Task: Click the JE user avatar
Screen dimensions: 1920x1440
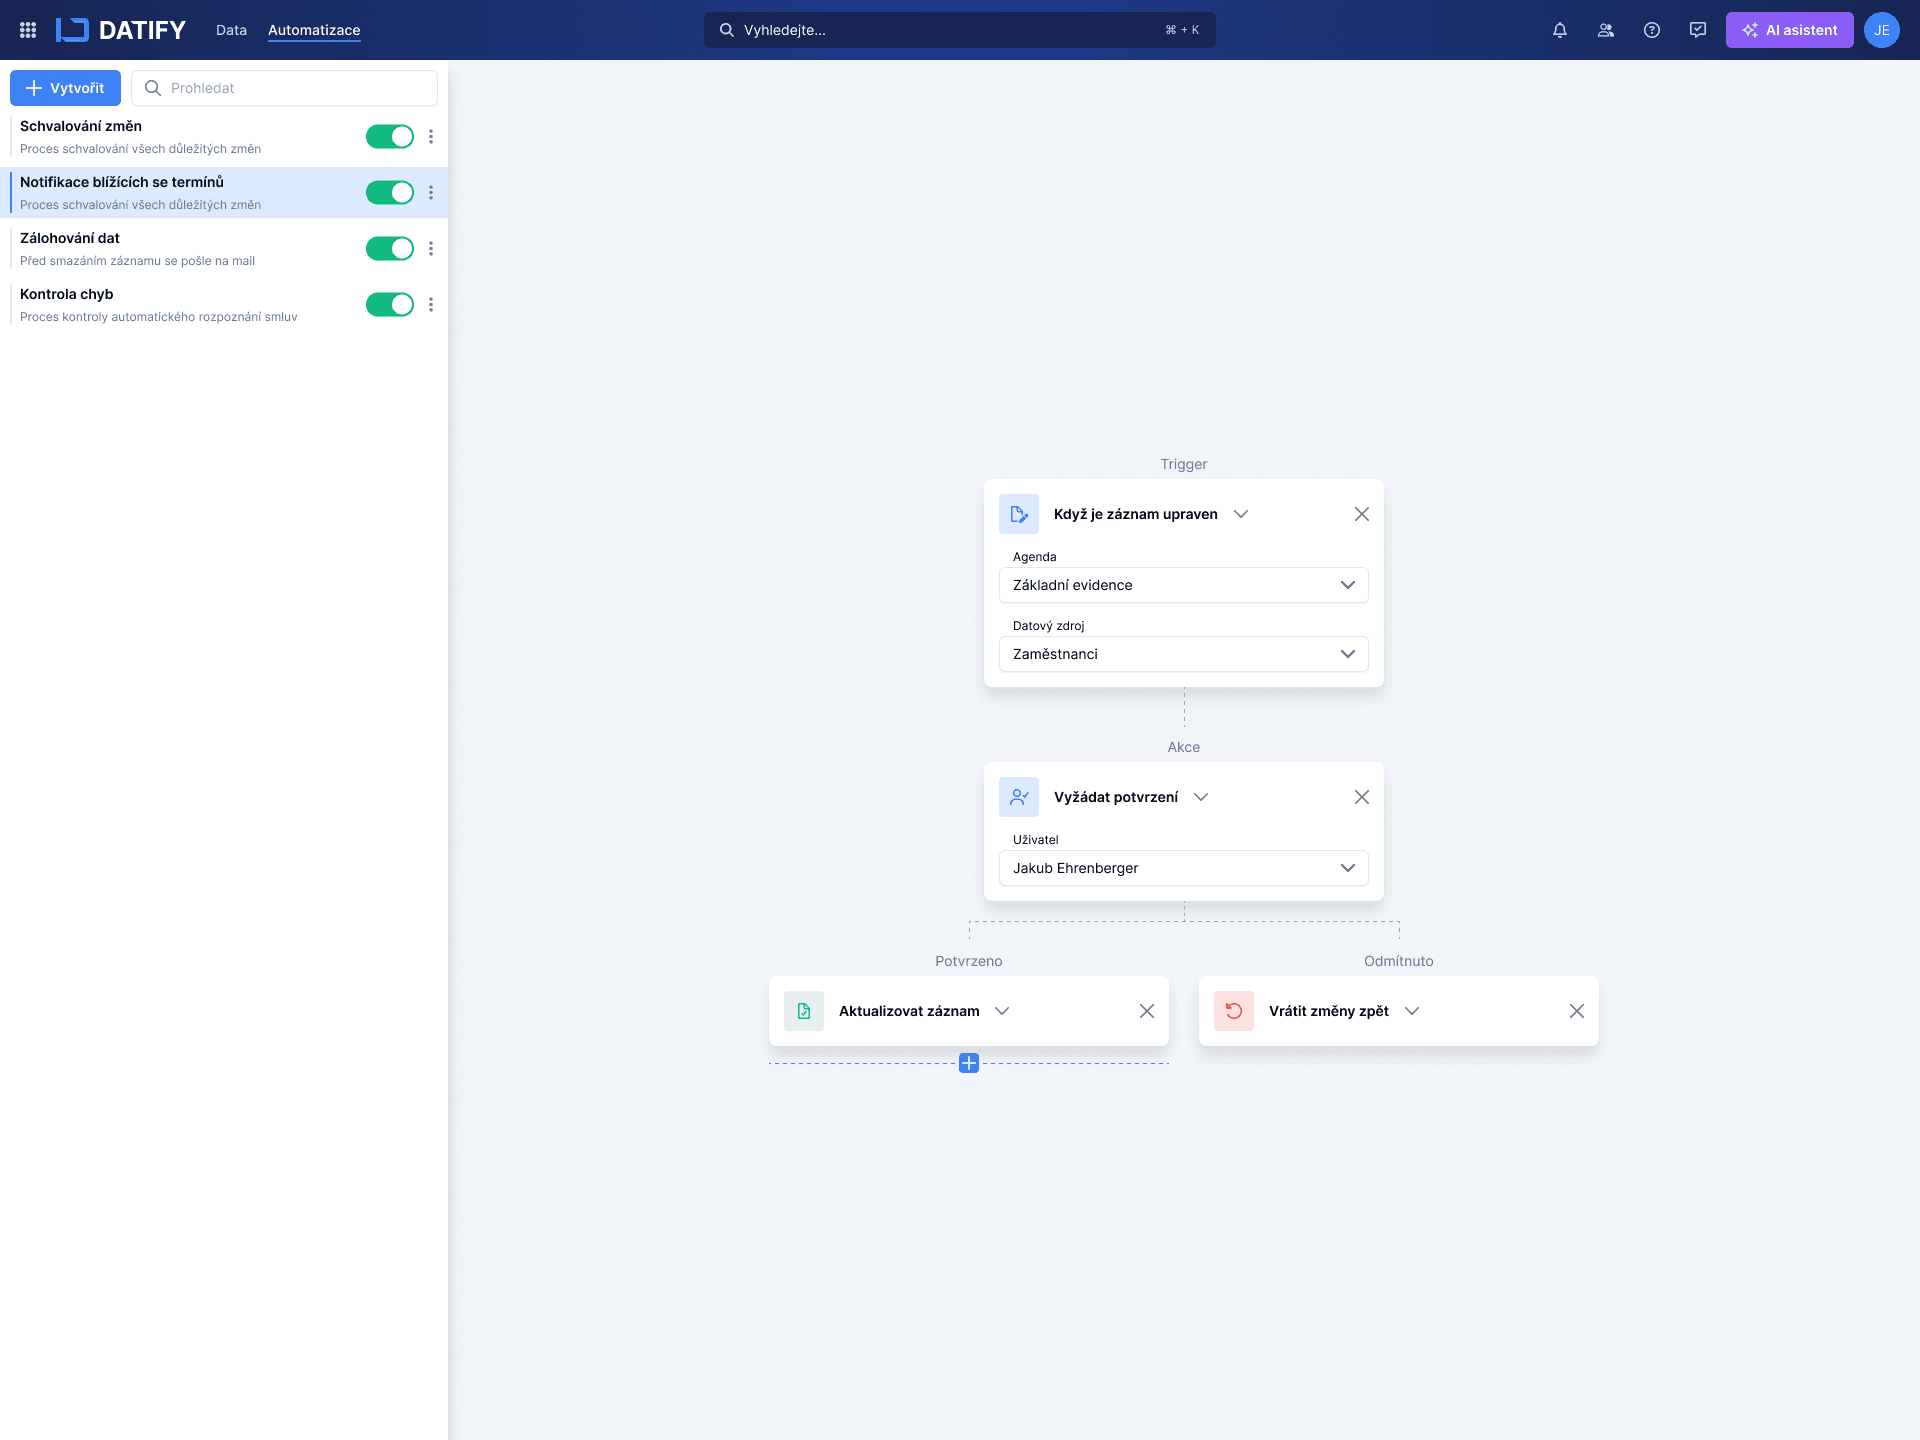Action: (1881, 30)
